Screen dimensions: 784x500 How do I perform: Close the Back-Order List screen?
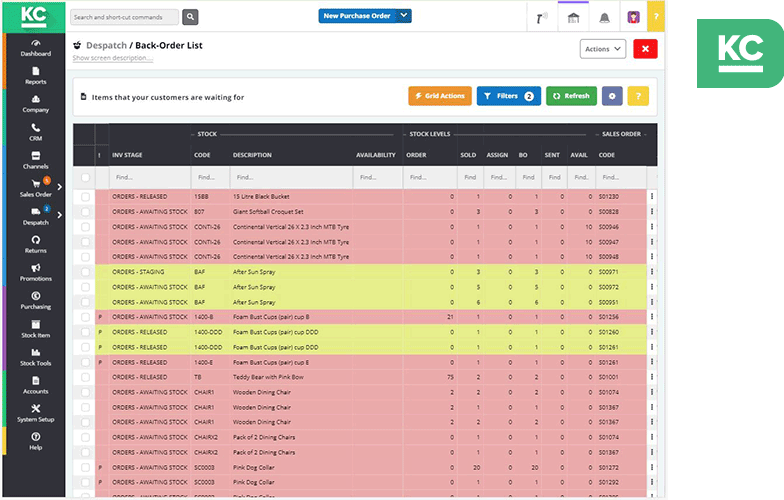pyautogui.click(x=645, y=49)
